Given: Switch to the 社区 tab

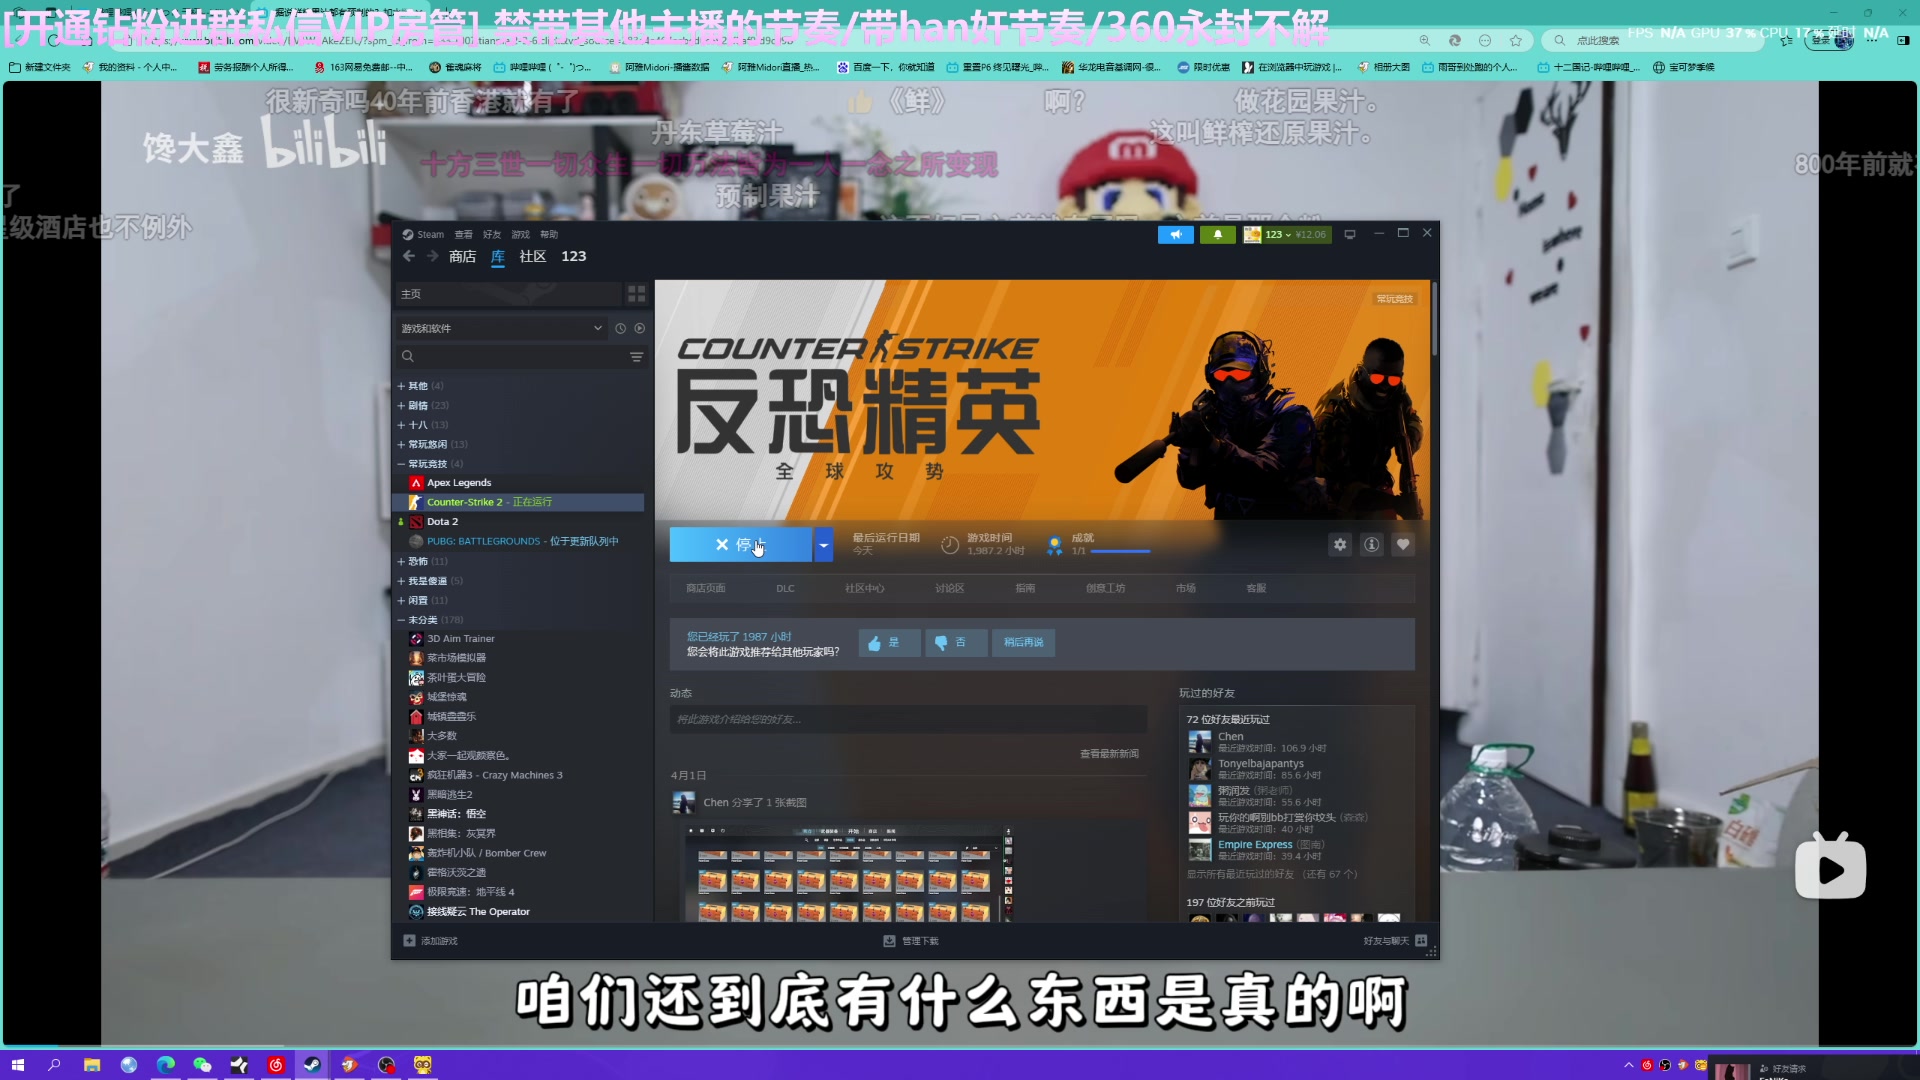Looking at the screenshot, I should (x=533, y=256).
